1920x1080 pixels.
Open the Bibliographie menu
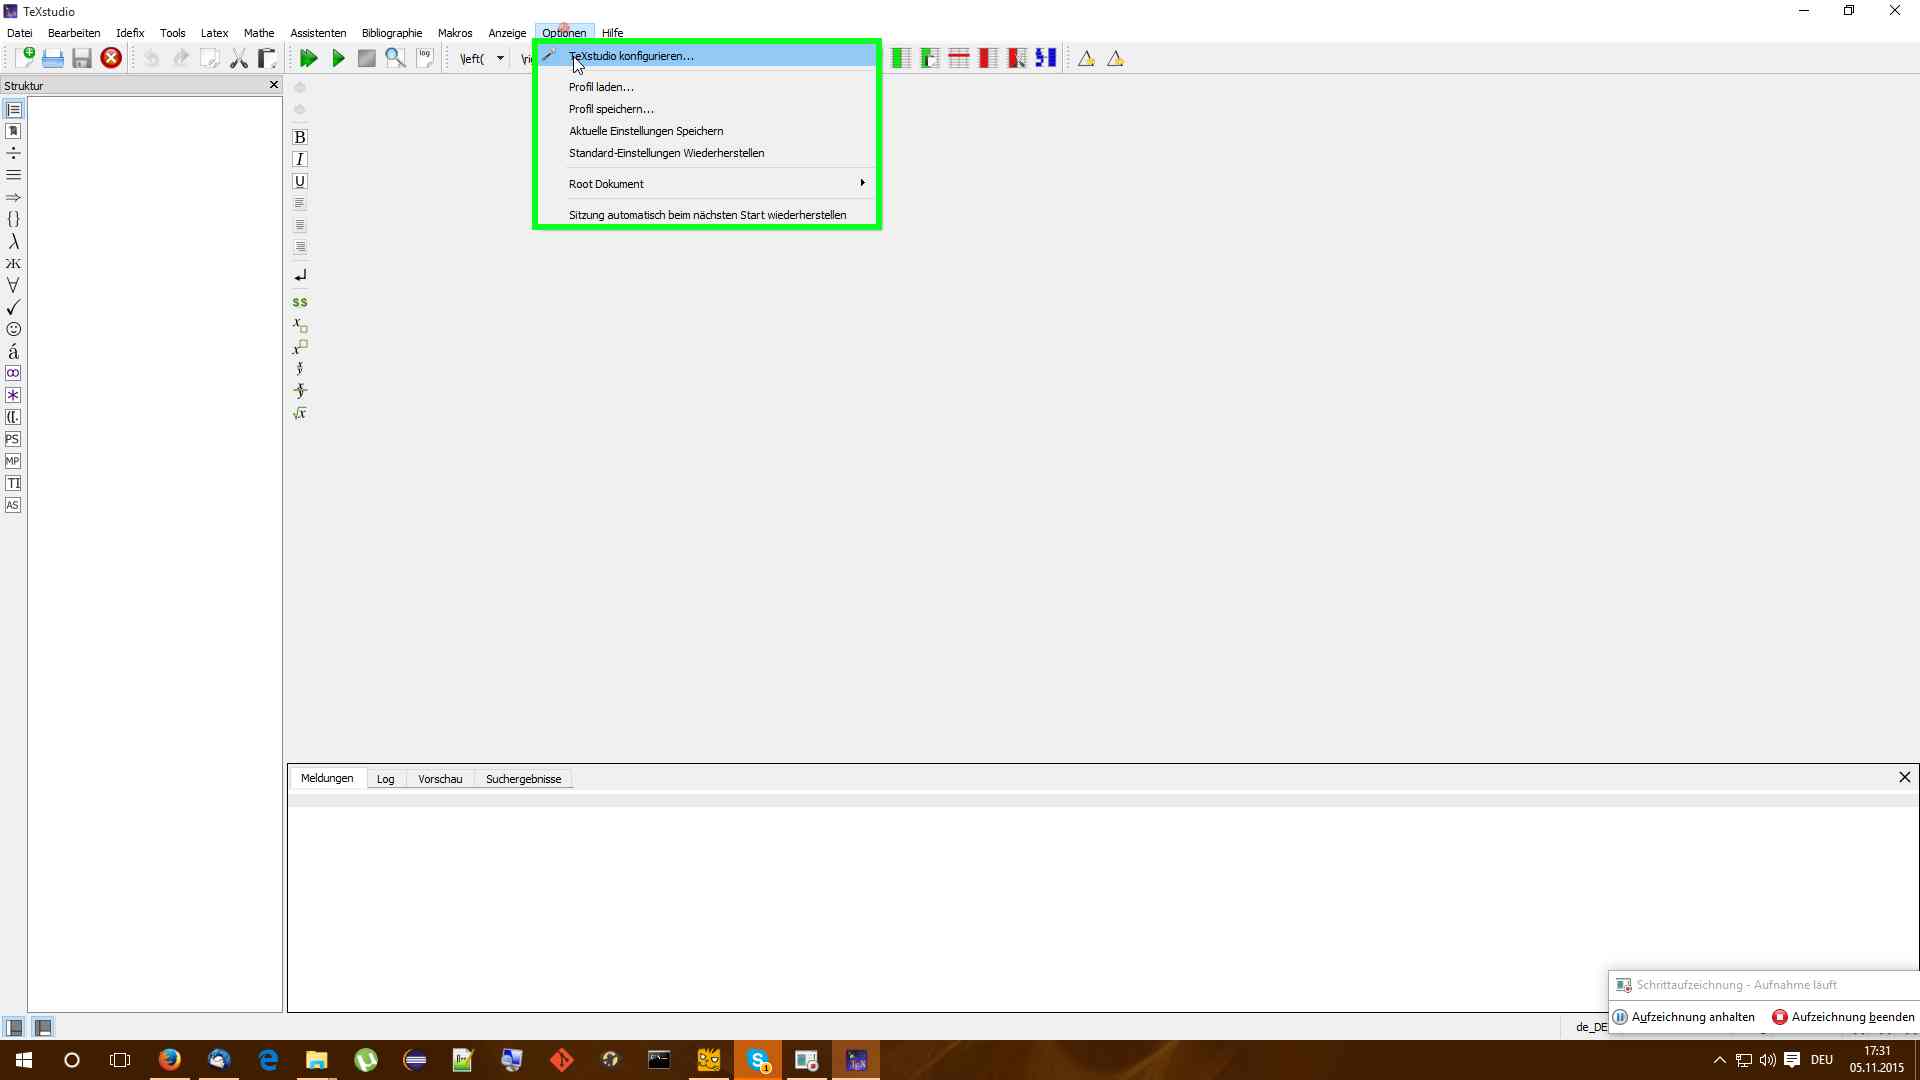[x=392, y=33]
